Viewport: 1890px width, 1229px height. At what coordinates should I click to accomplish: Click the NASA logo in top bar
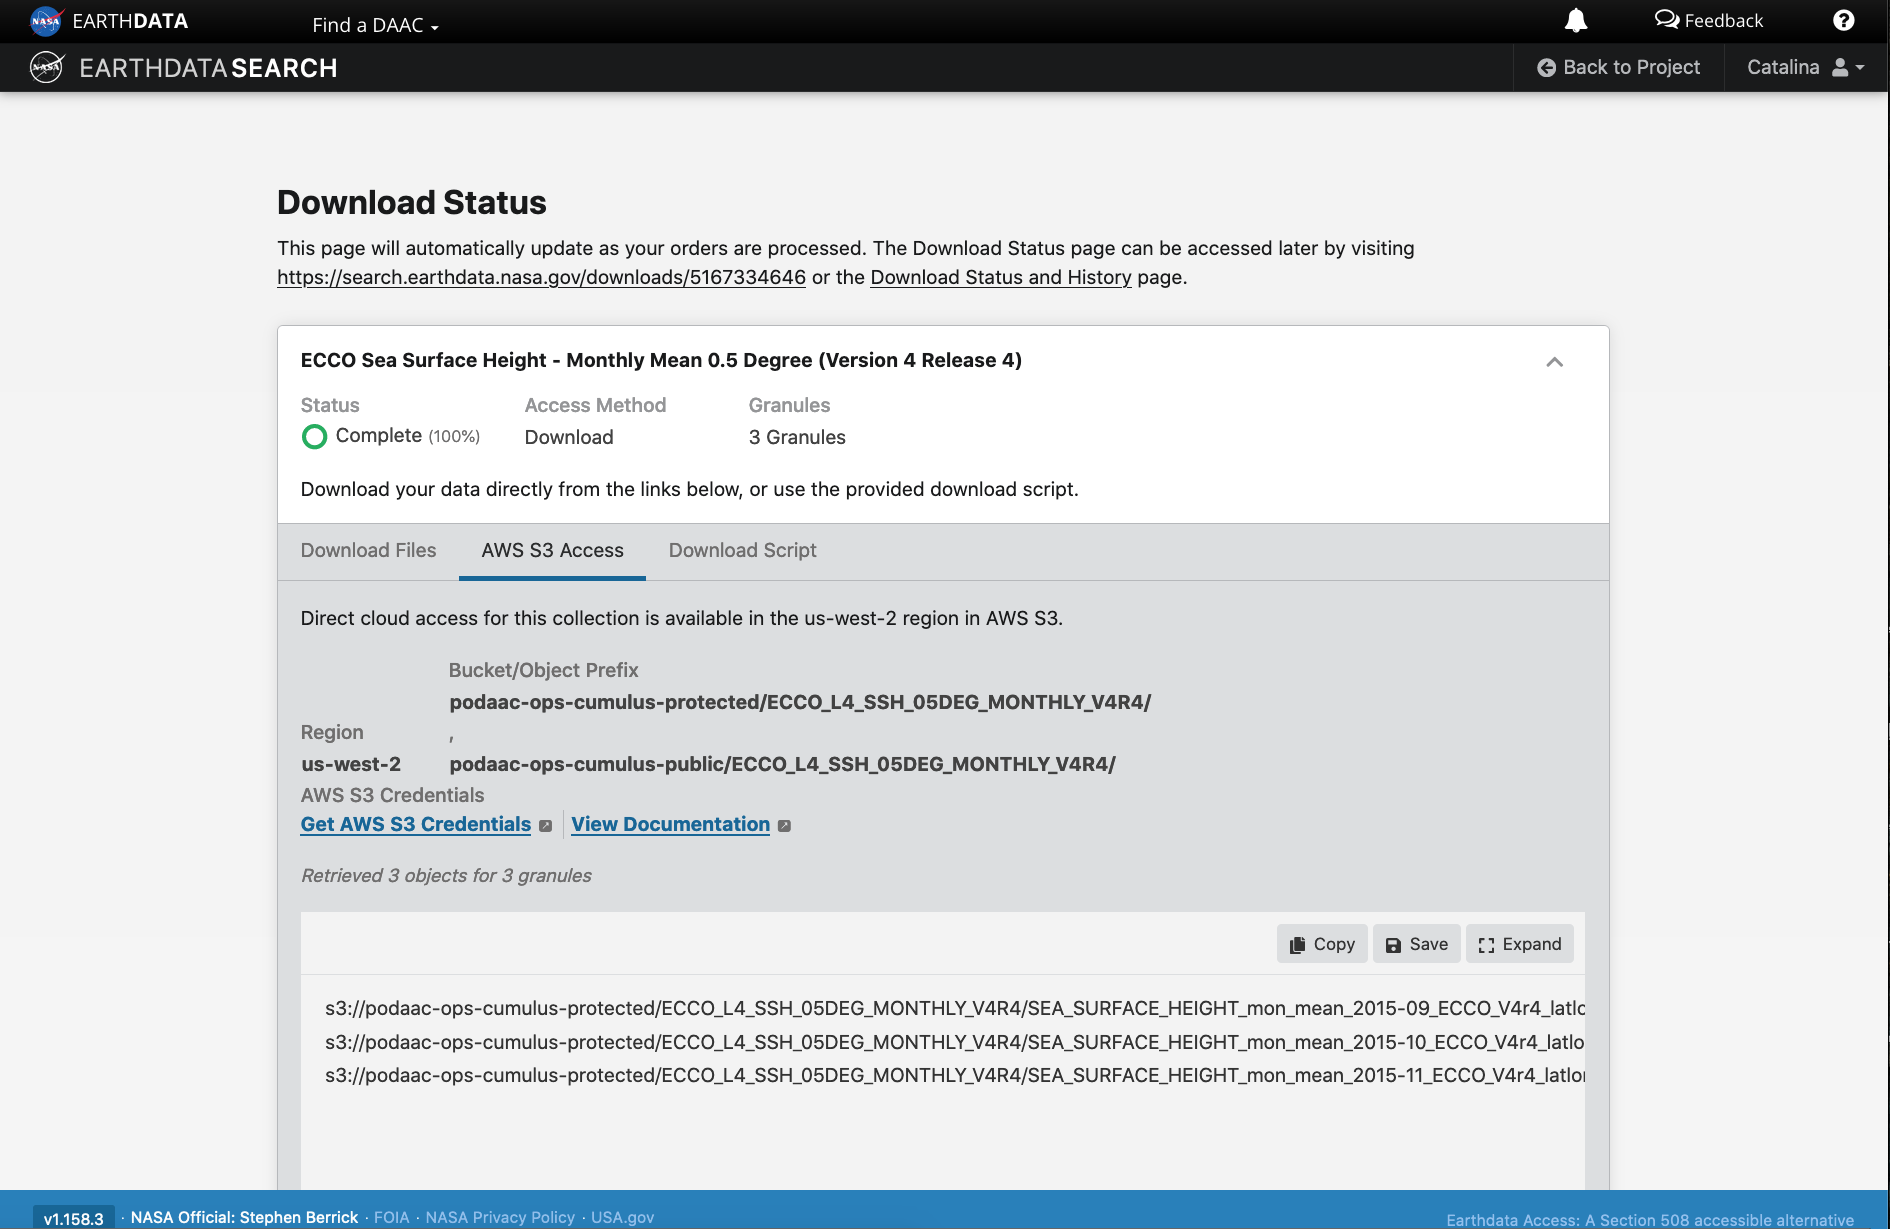[x=46, y=21]
